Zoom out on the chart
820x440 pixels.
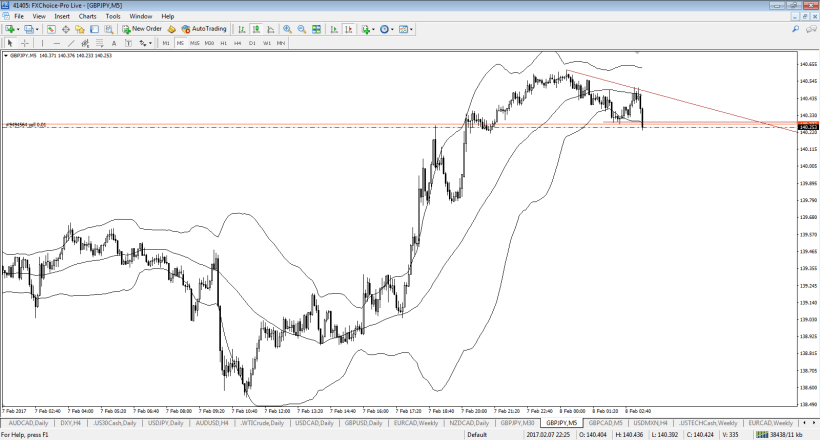pyautogui.click(x=302, y=29)
